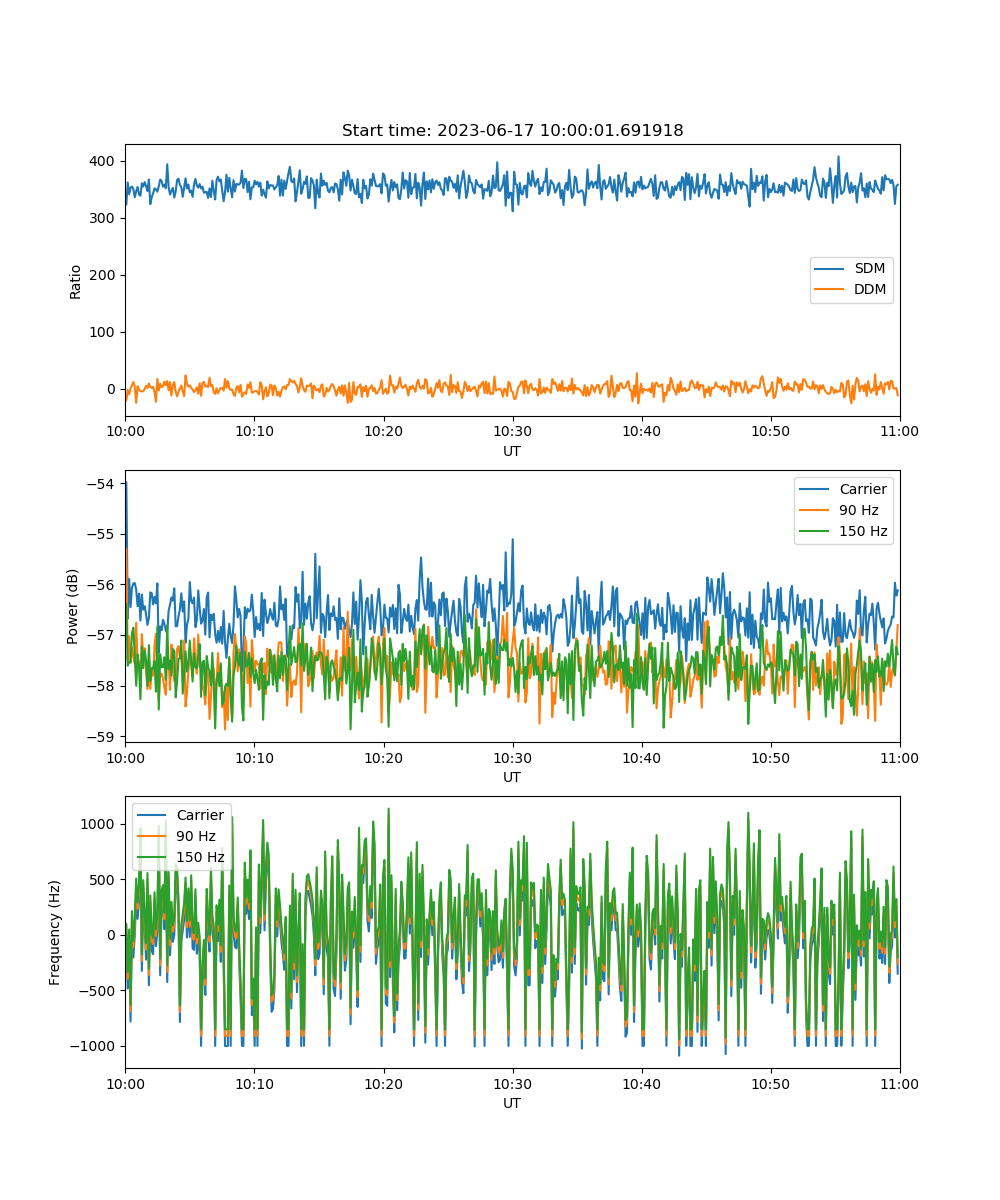Viewport: 1000px width, 1200px height.
Task: Click the 150 Hz label in frequency plot legend
Action: (x=200, y=857)
